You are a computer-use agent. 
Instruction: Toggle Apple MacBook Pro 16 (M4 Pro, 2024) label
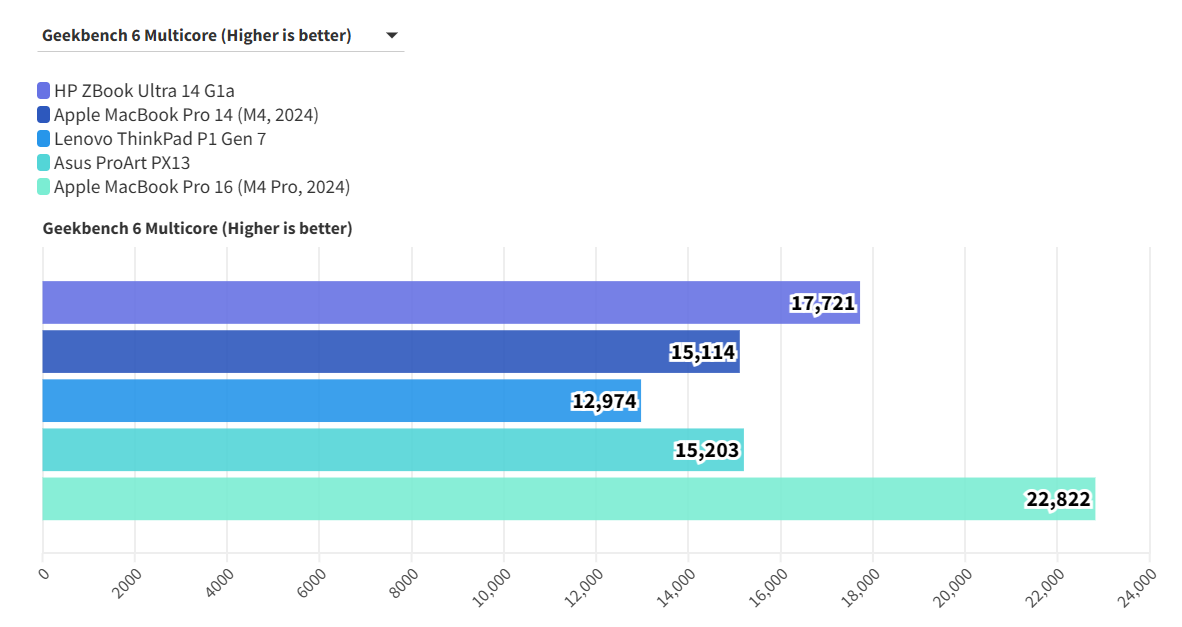[202, 187]
